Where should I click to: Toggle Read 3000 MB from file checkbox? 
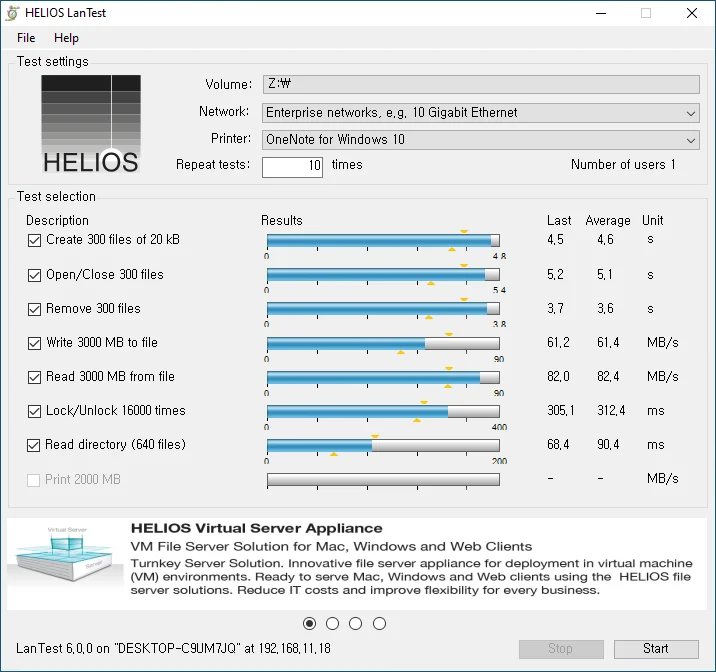coord(34,377)
